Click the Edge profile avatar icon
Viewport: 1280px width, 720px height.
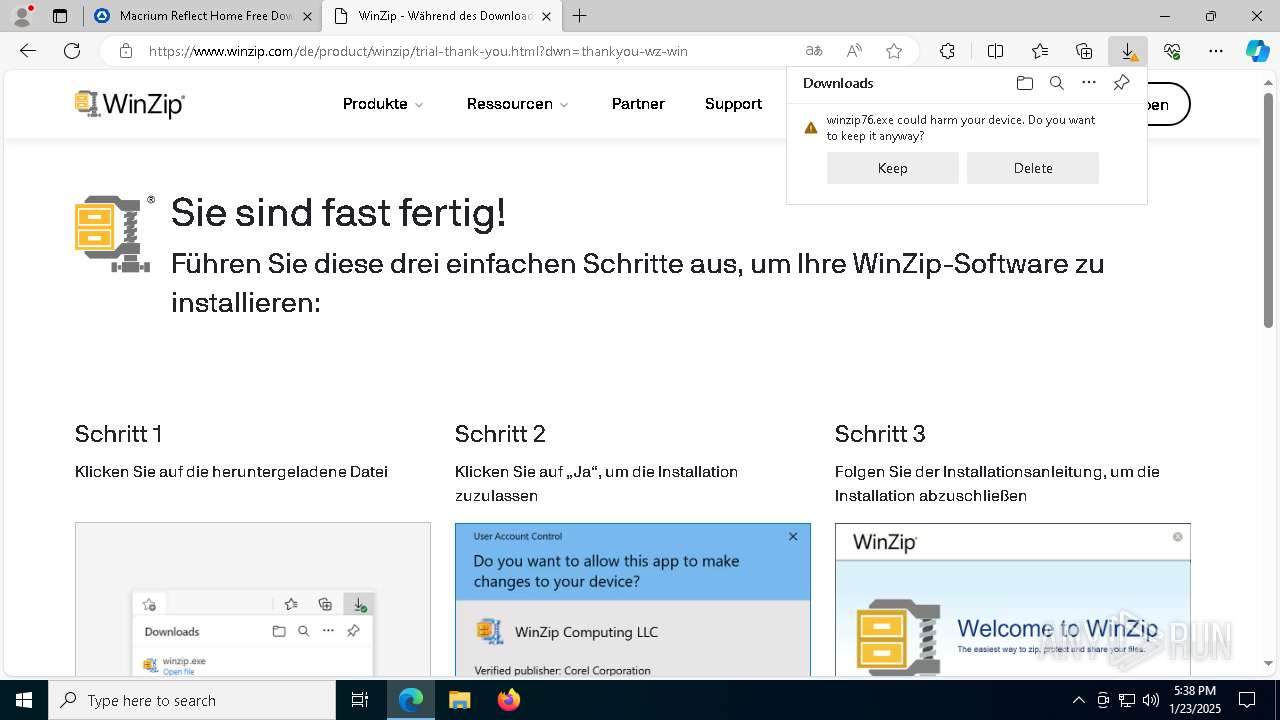point(22,16)
